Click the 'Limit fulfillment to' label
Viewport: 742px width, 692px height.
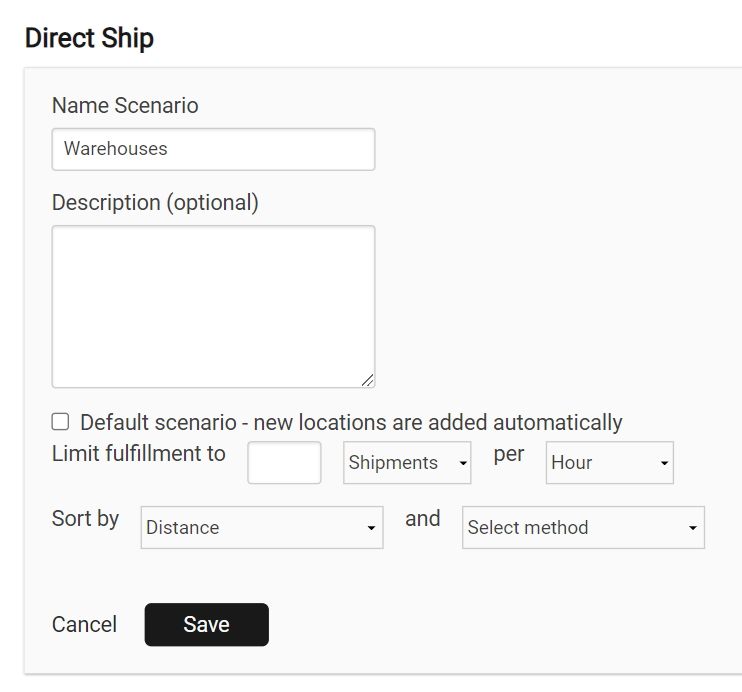click(x=139, y=454)
